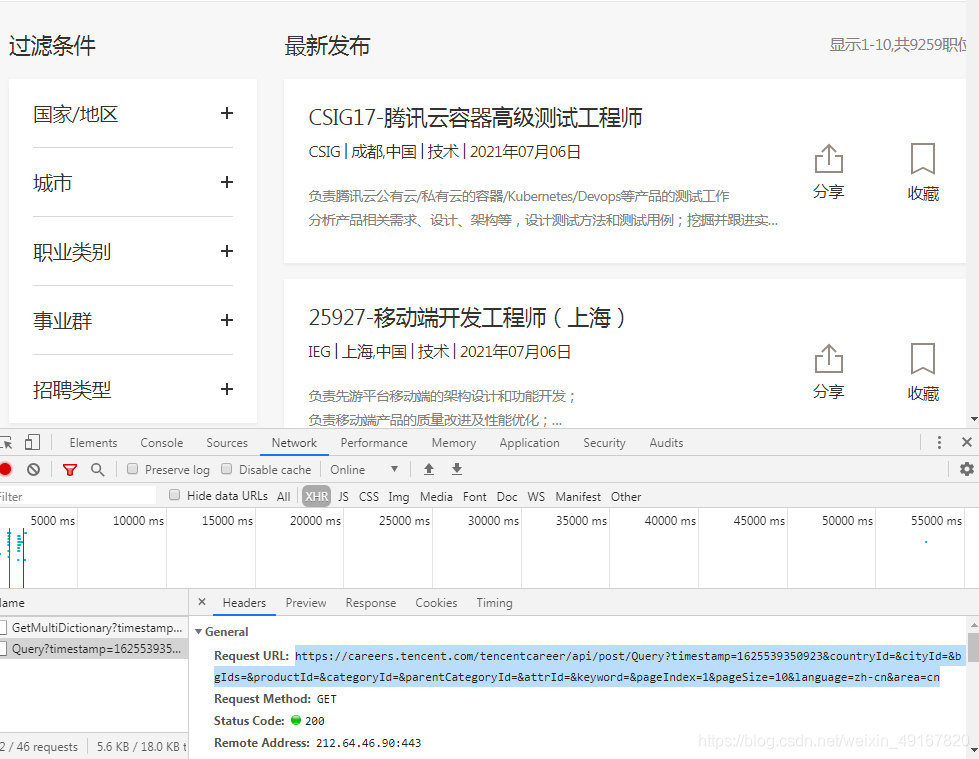
Task: Open the Security tab
Action: (604, 443)
